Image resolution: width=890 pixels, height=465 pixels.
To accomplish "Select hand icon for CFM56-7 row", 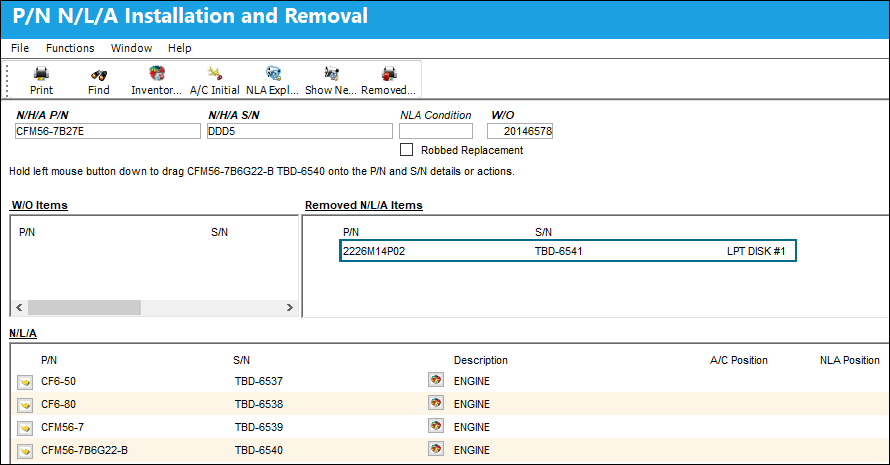I will tap(25, 428).
